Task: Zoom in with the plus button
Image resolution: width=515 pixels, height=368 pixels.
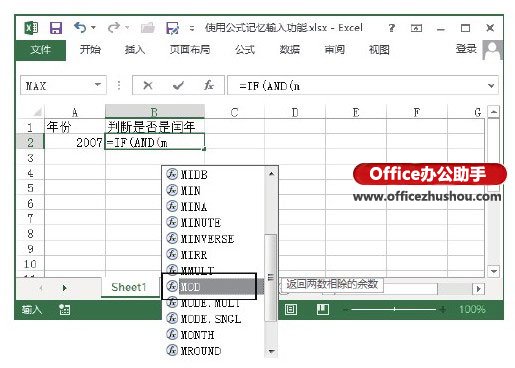Action: [443, 310]
